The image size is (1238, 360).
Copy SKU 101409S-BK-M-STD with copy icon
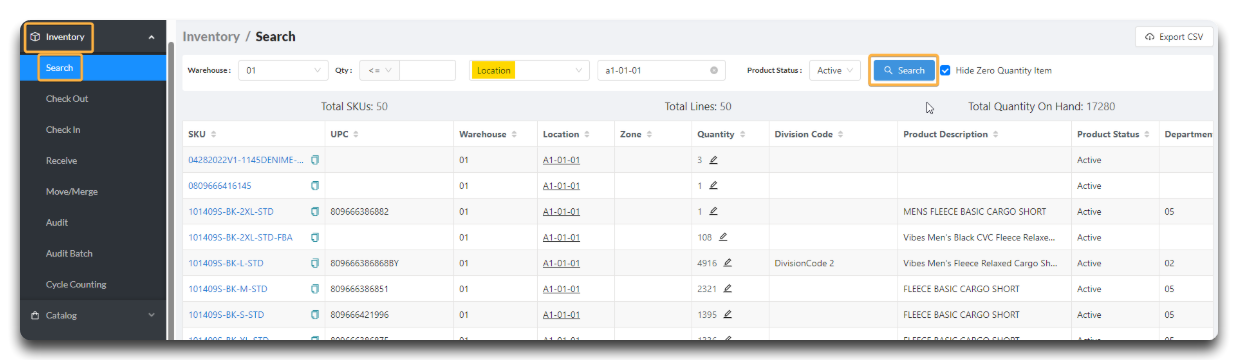[315, 290]
